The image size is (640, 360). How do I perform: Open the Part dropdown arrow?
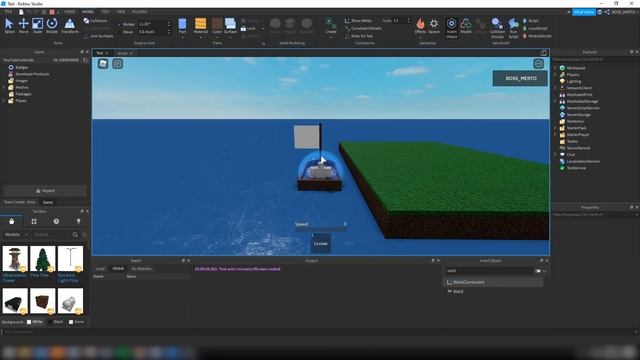pyautogui.click(x=182, y=37)
